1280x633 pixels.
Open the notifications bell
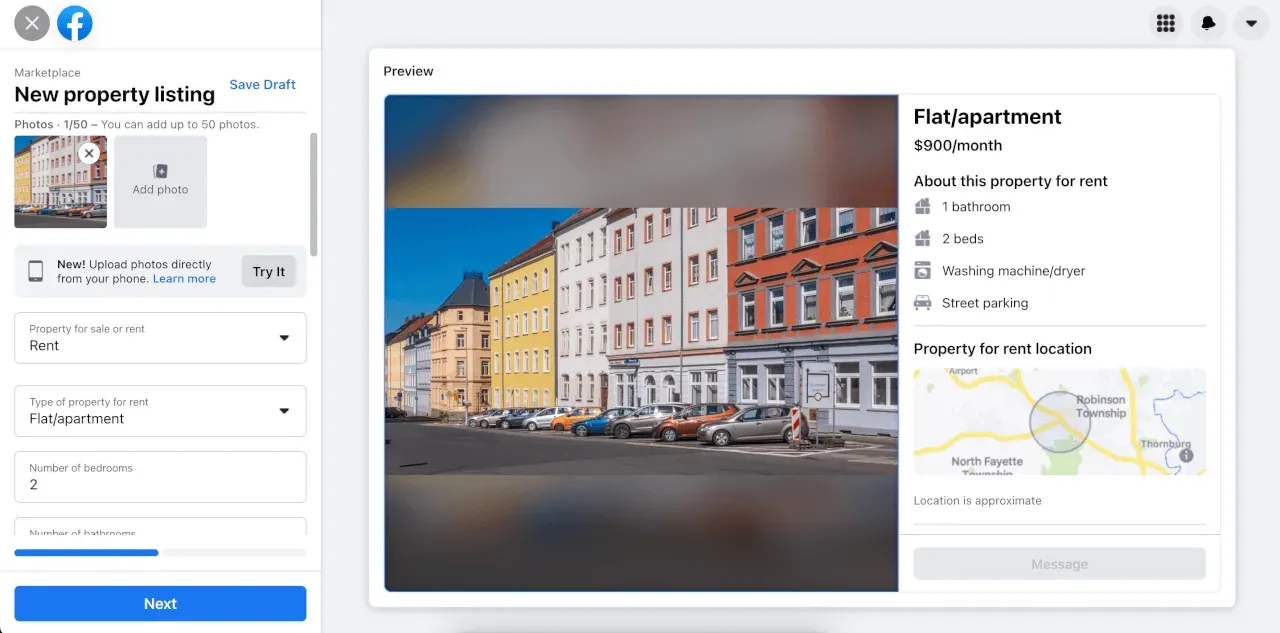tap(1208, 22)
